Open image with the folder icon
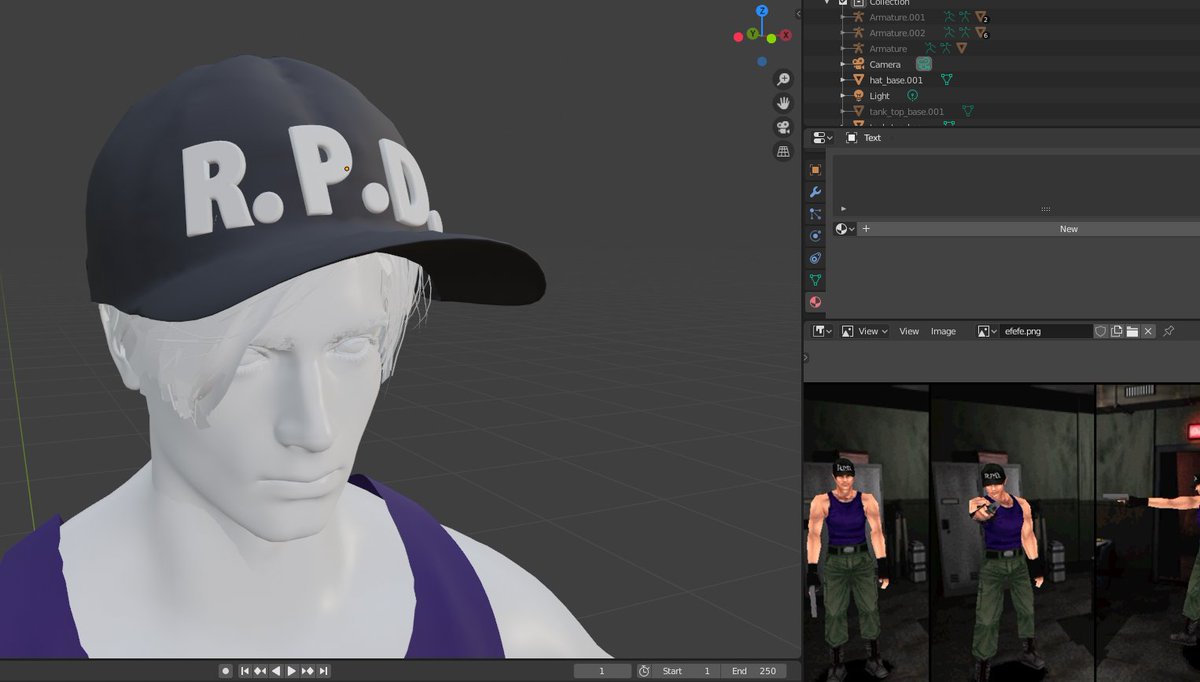 click(x=1132, y=331)
